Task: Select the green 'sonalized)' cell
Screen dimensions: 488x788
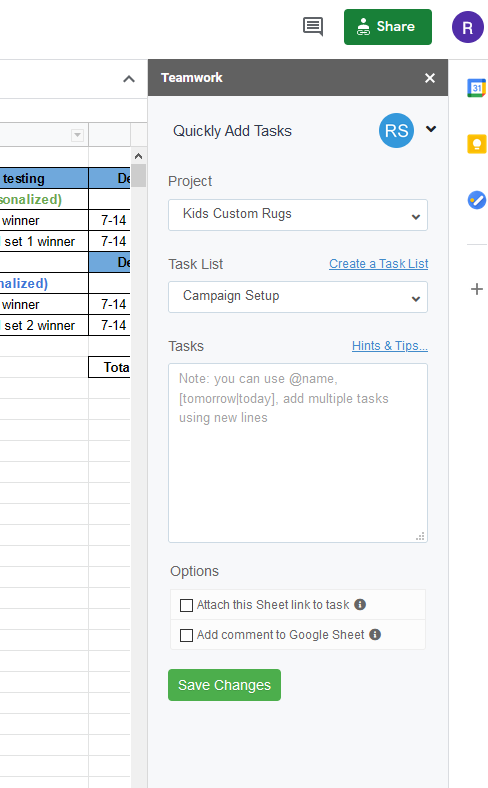Action: coord(44,200)
